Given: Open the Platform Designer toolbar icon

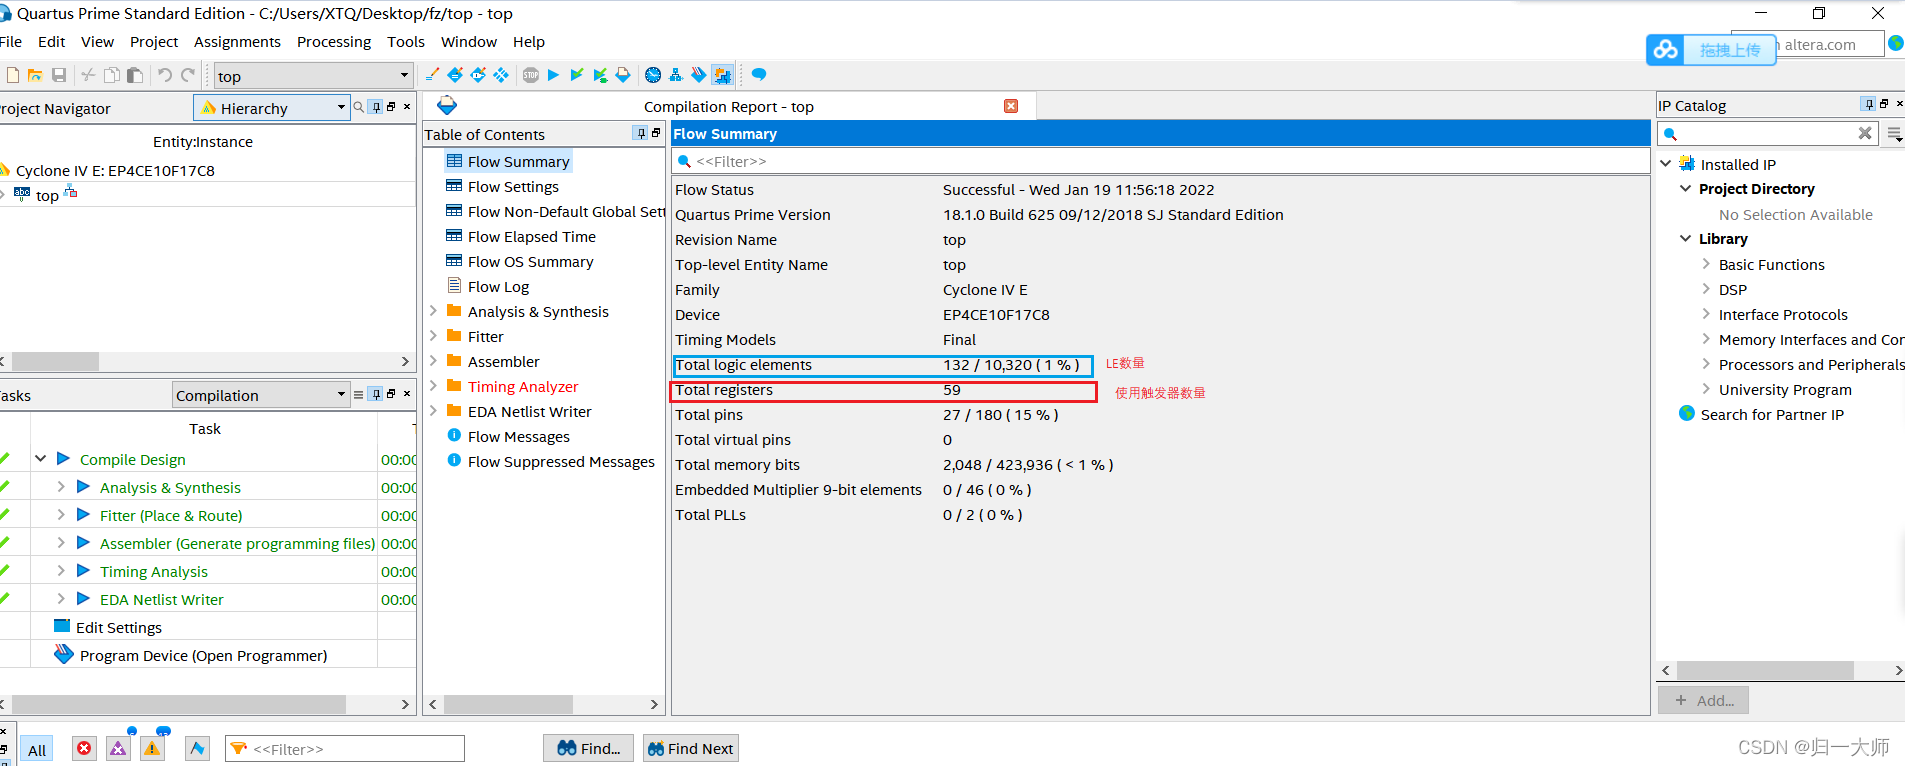Looking at the screenshot, I should [722, 75].
